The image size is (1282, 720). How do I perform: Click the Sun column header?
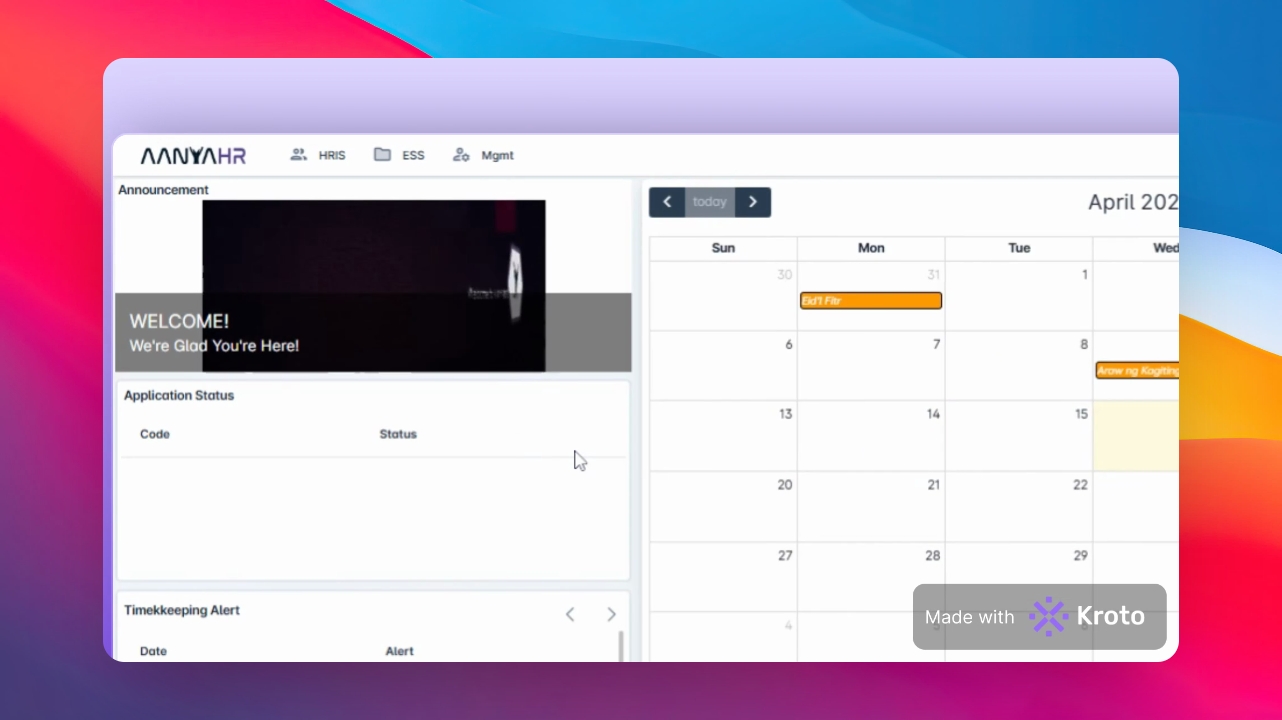[x=723, y=248]
